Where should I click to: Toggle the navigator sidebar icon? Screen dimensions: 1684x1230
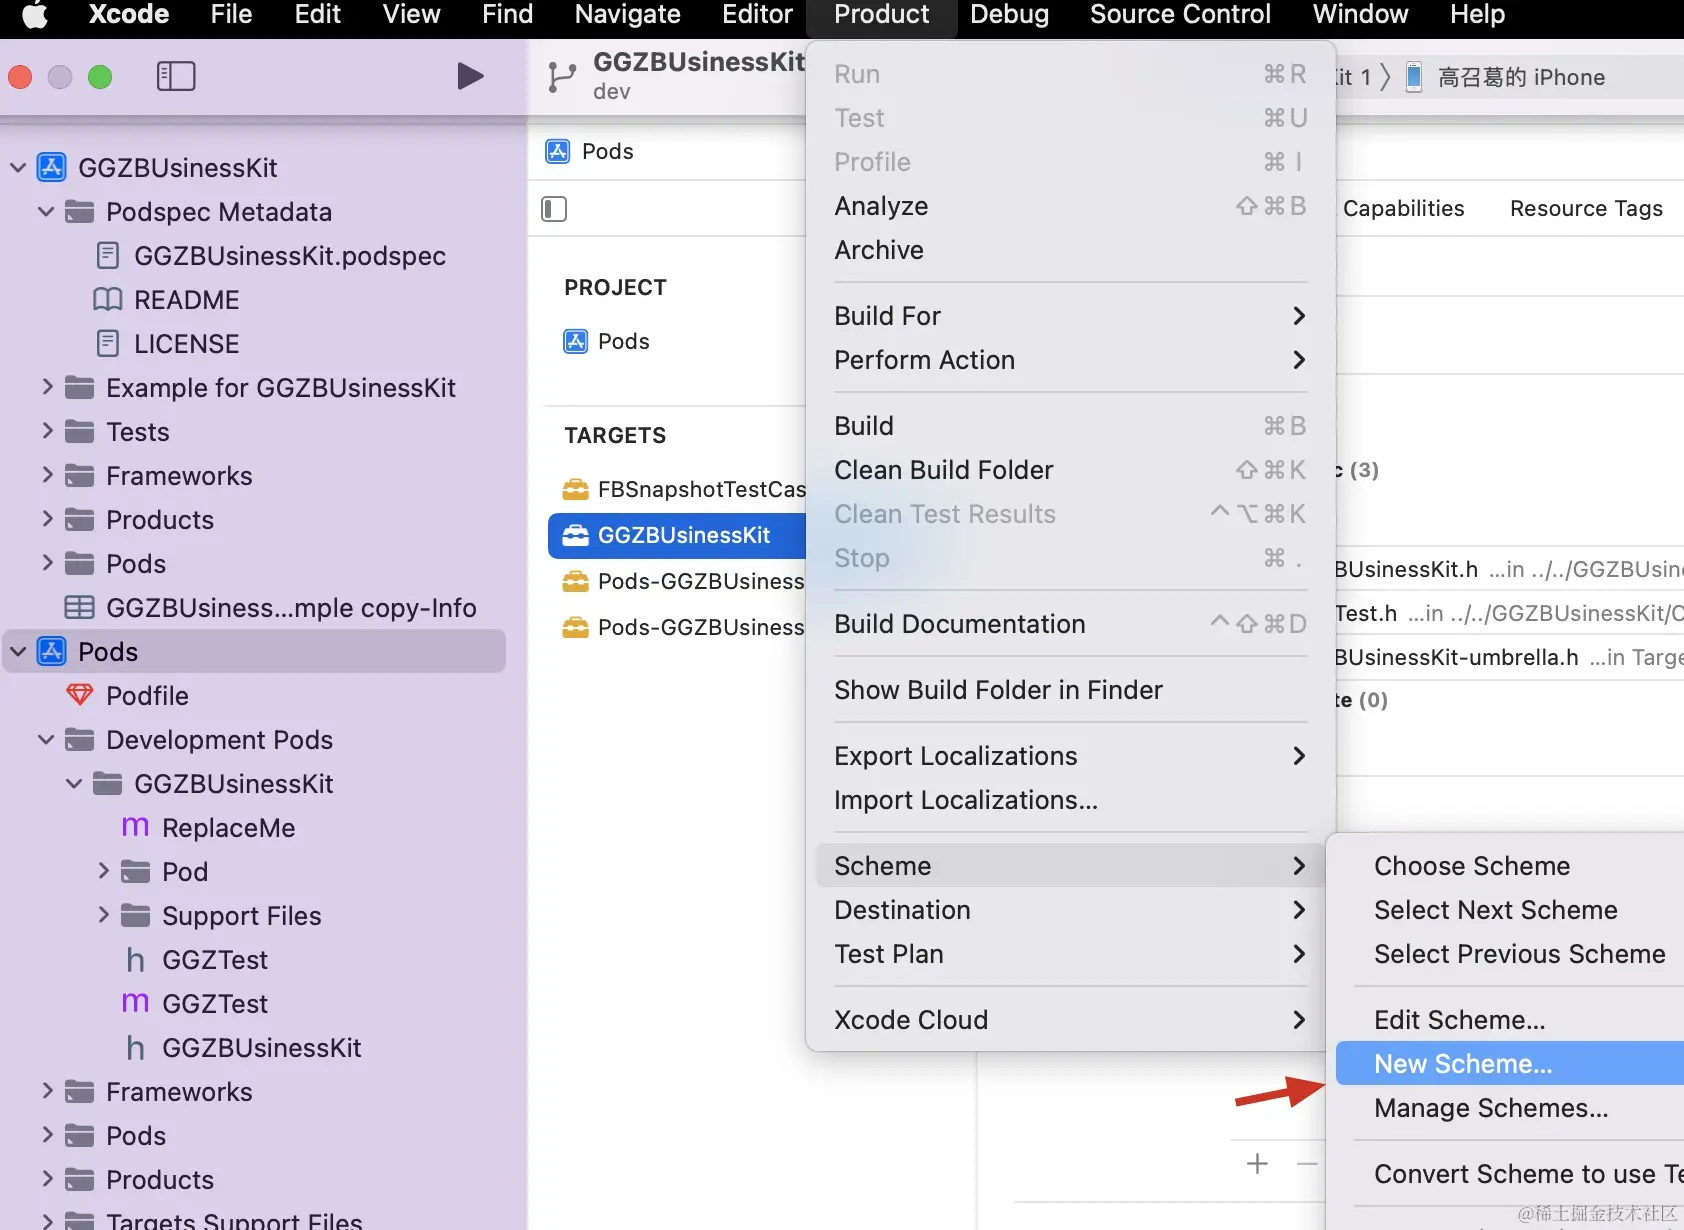click(176, 76)
